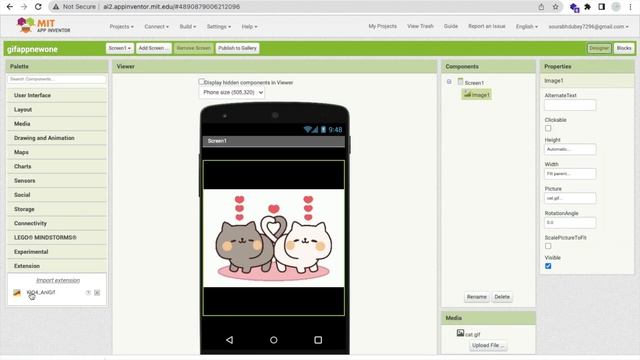Remove the KIO4_AniGif extension with X icon

(x=97, y=293)
